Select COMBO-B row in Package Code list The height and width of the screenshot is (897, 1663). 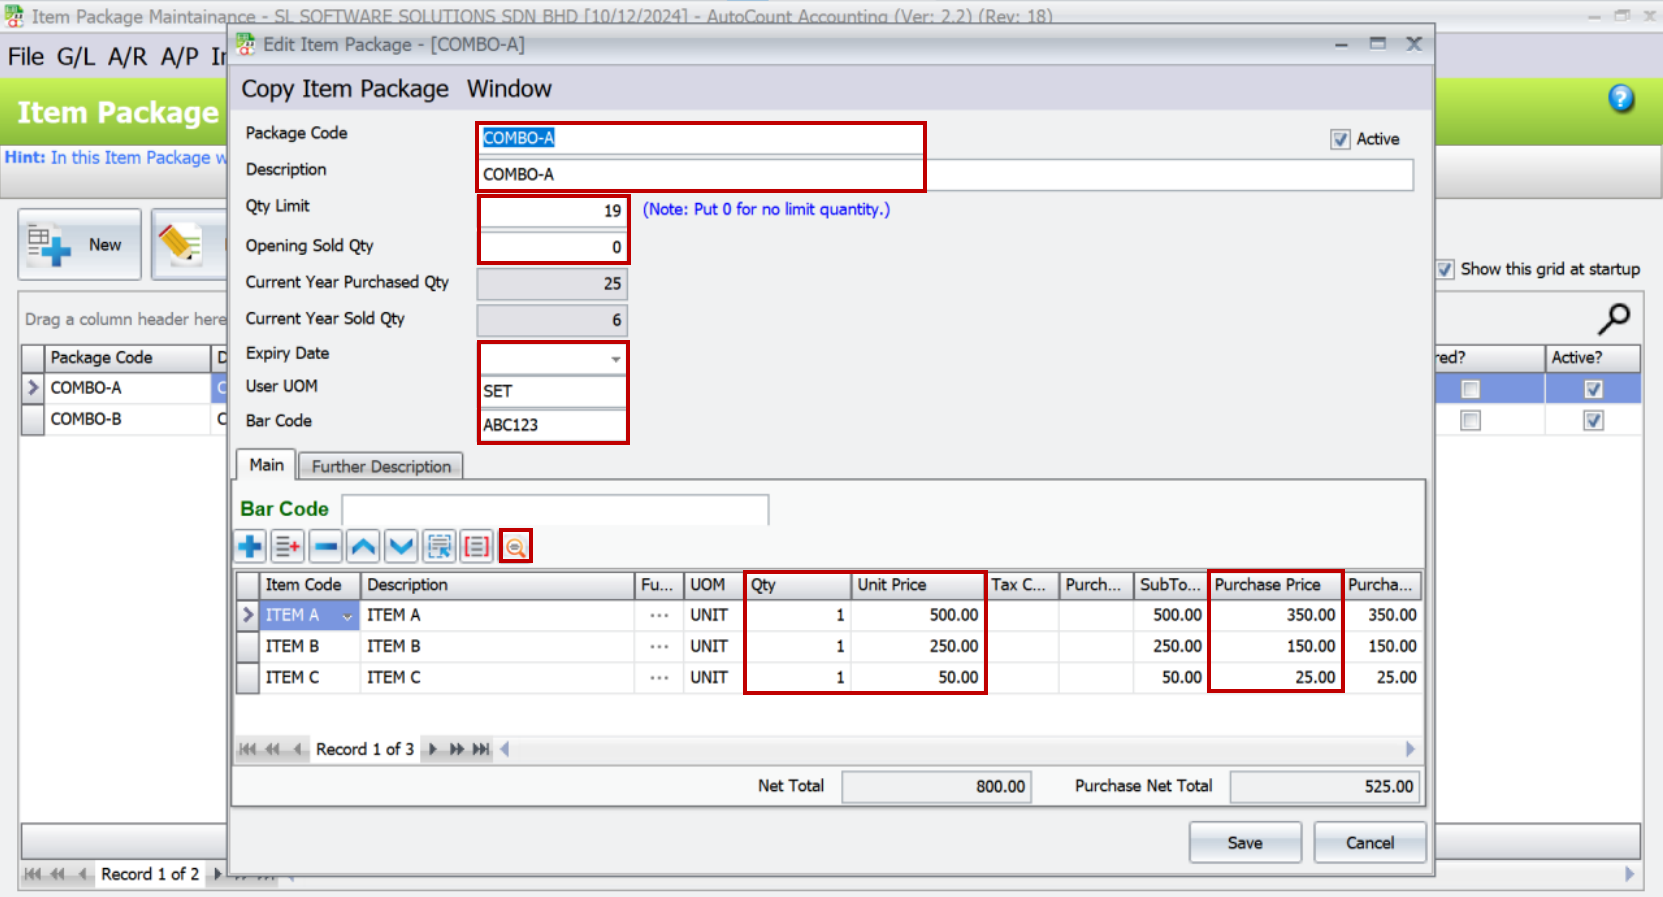click(129, 419)
